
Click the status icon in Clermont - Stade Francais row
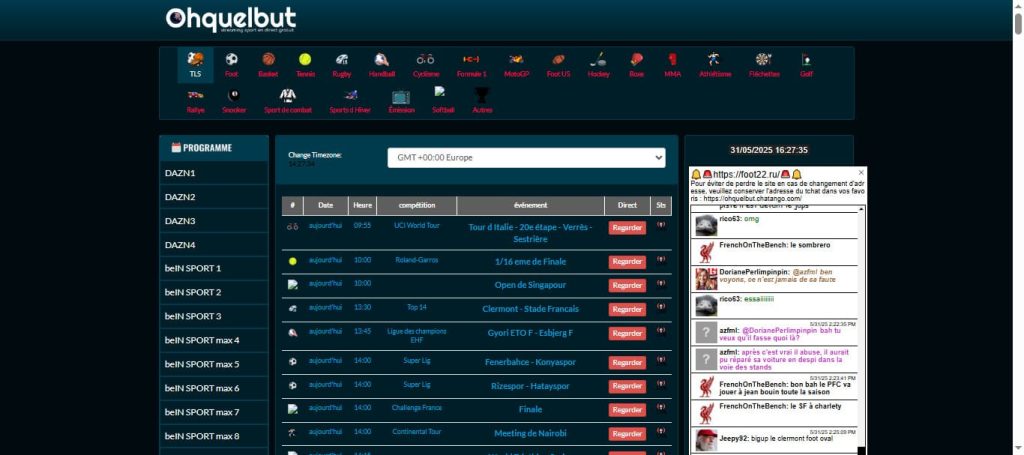(661, 307)
